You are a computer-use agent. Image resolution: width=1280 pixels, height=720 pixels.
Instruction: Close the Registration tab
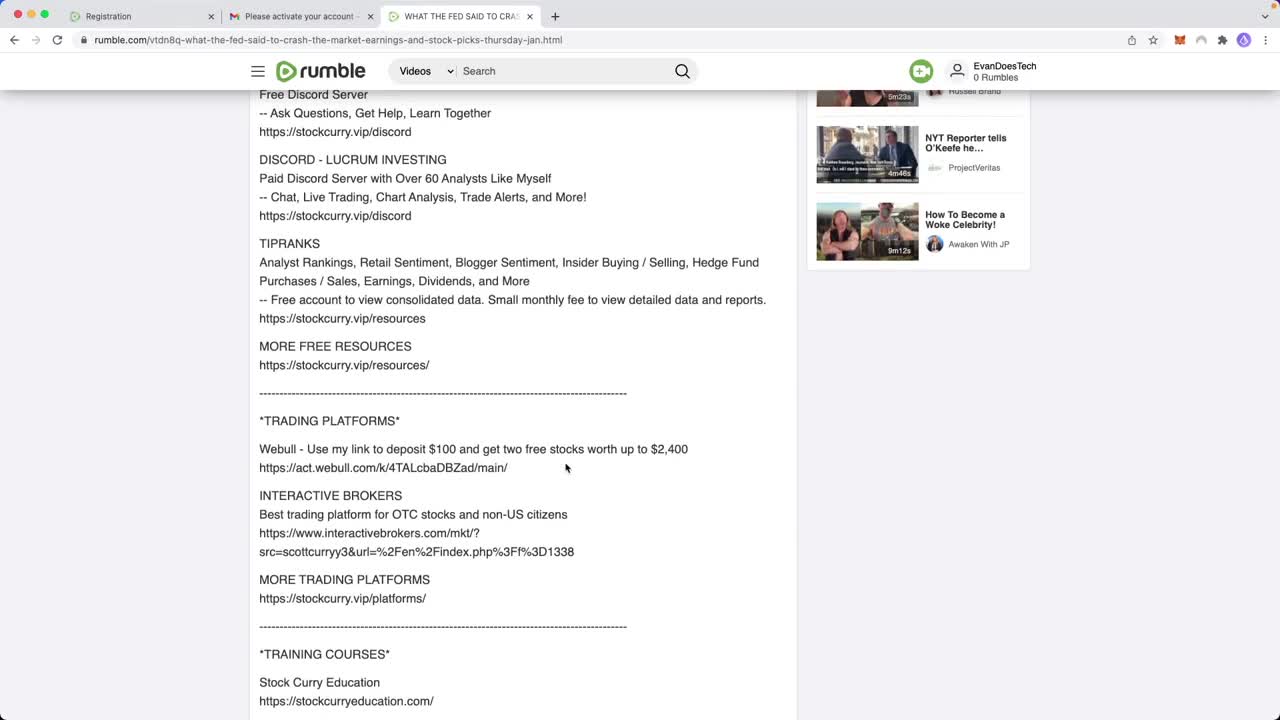click(x=211, y=16)
